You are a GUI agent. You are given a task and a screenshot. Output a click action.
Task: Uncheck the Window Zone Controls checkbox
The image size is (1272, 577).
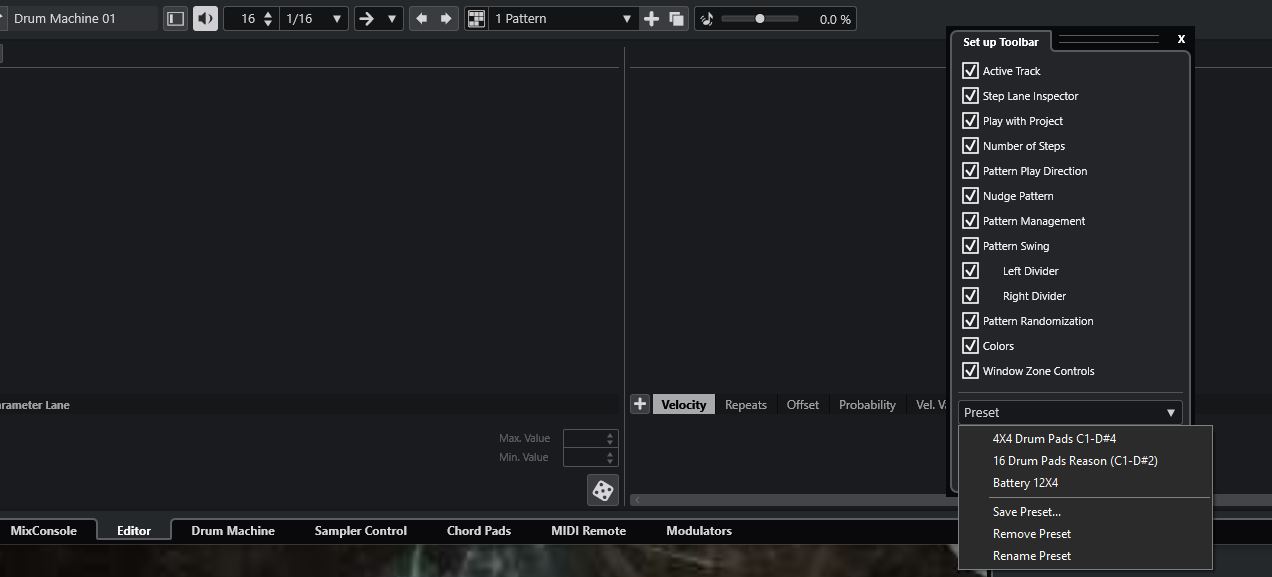coord(970,371)
